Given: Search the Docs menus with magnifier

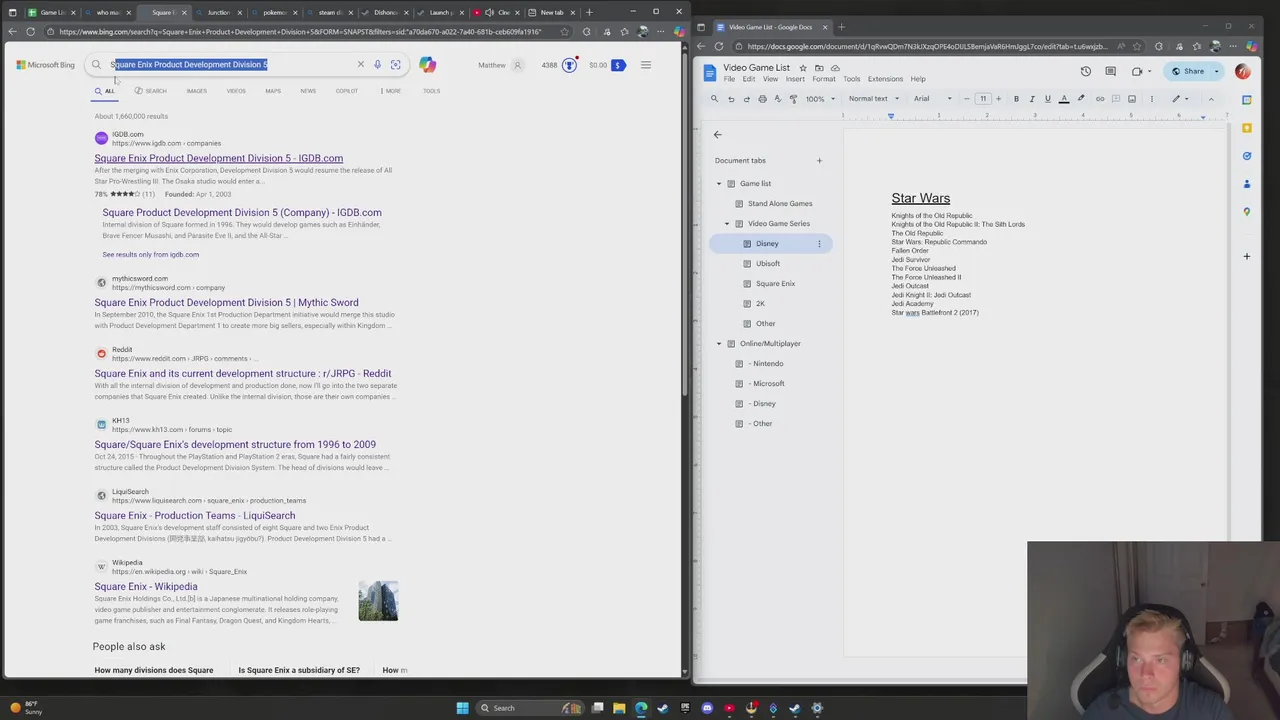Looking at the screenshot, I should [x=714, y=99].
